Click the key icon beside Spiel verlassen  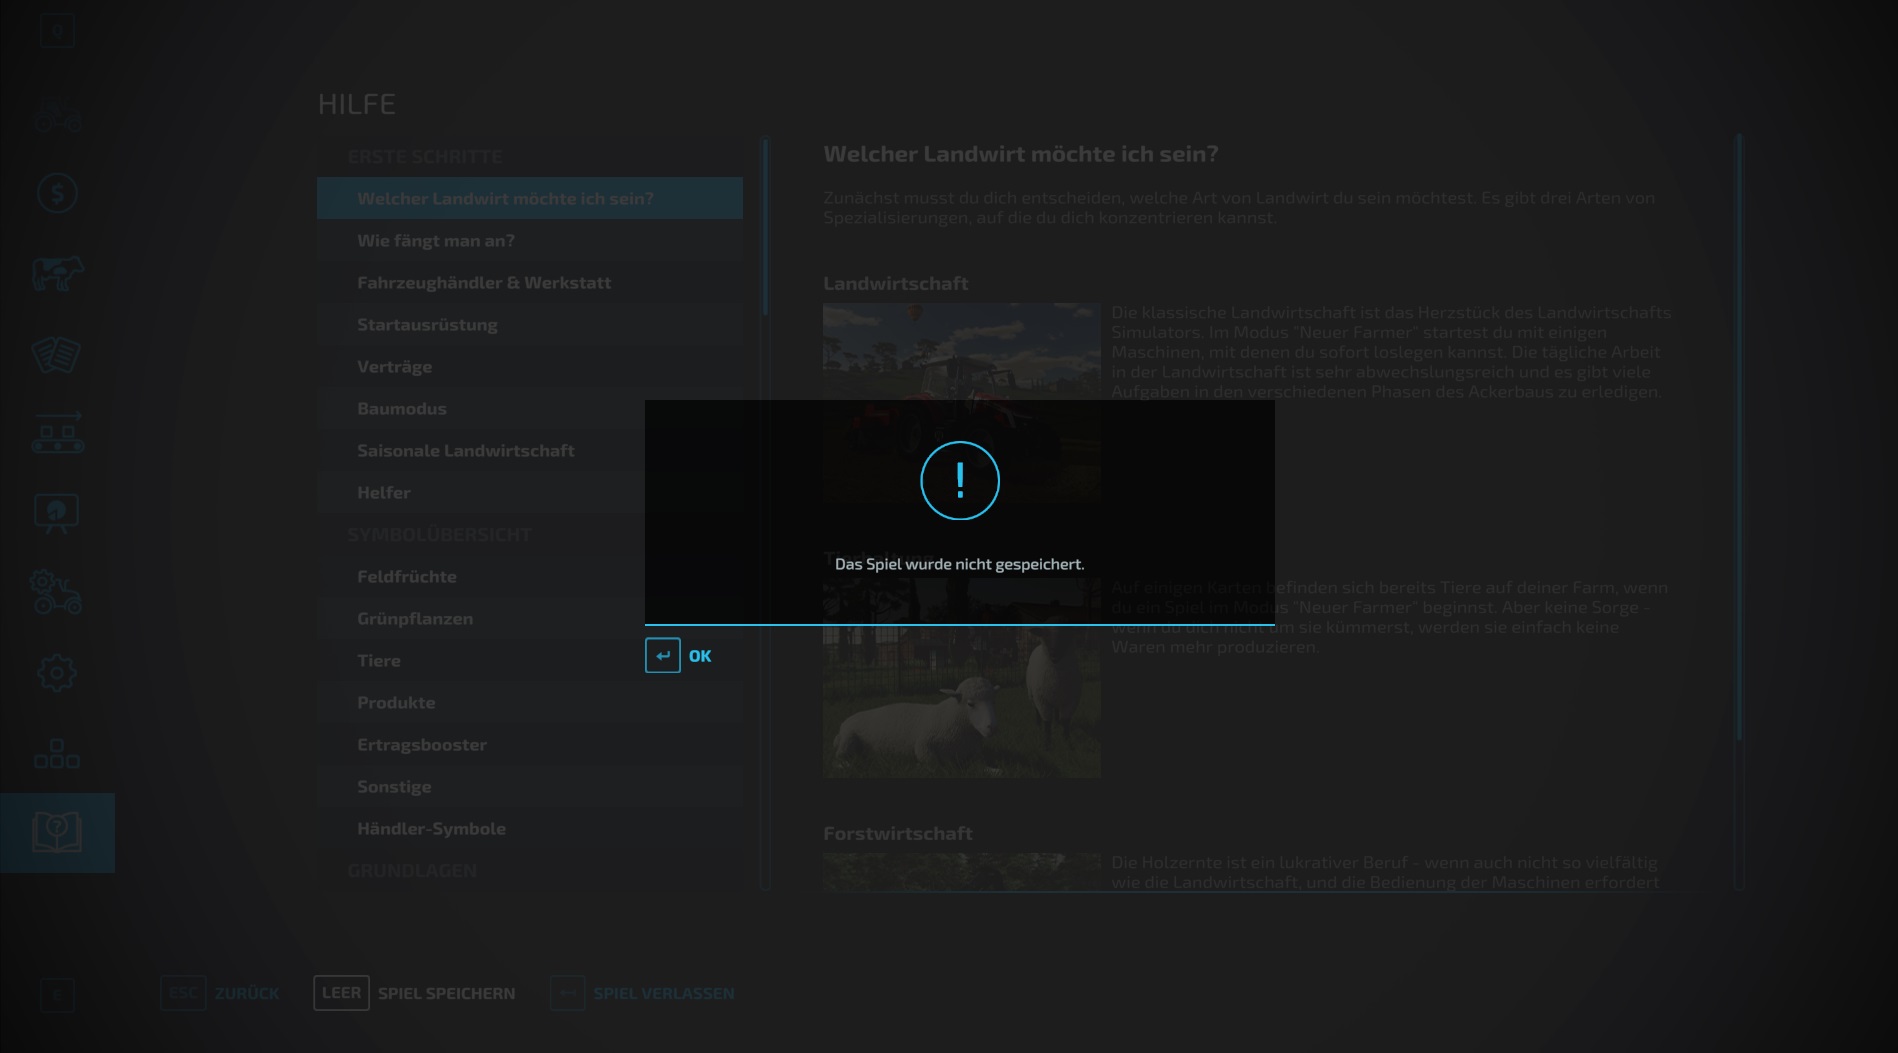tap(567, 993)
